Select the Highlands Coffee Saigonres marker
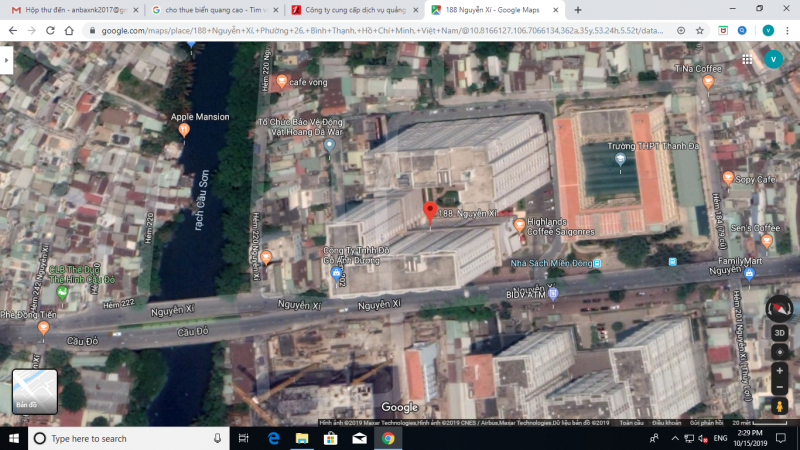Screen dimensions: 800x450 coord(519,226)
